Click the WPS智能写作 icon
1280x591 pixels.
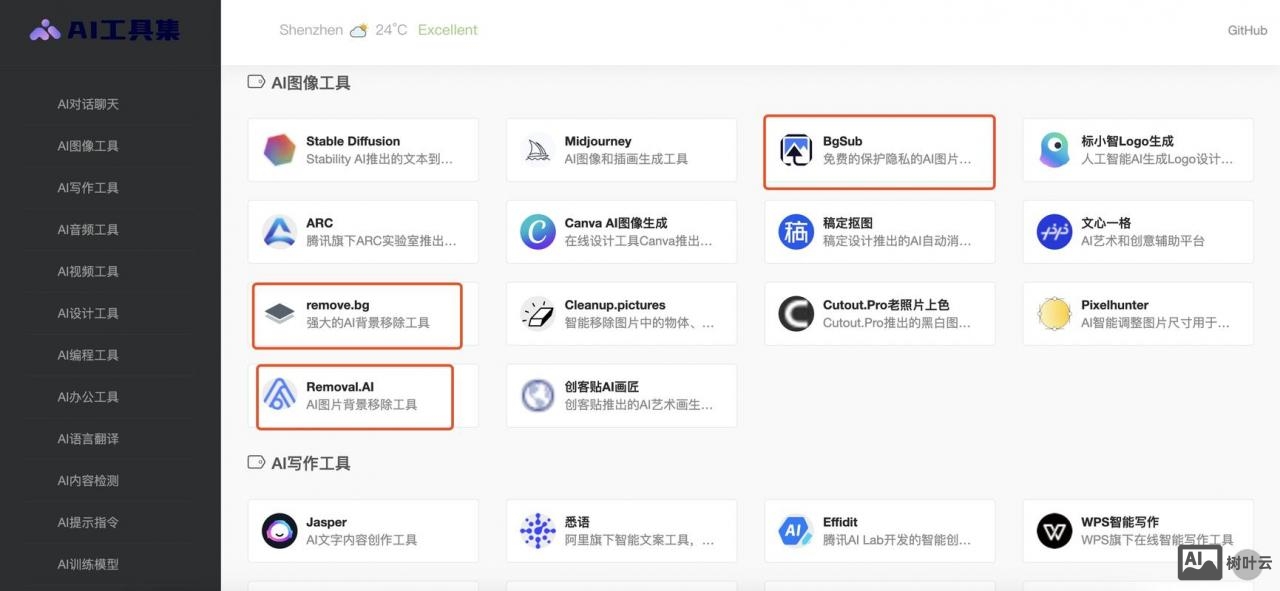pyautogui.click(x=1054, y=531)
